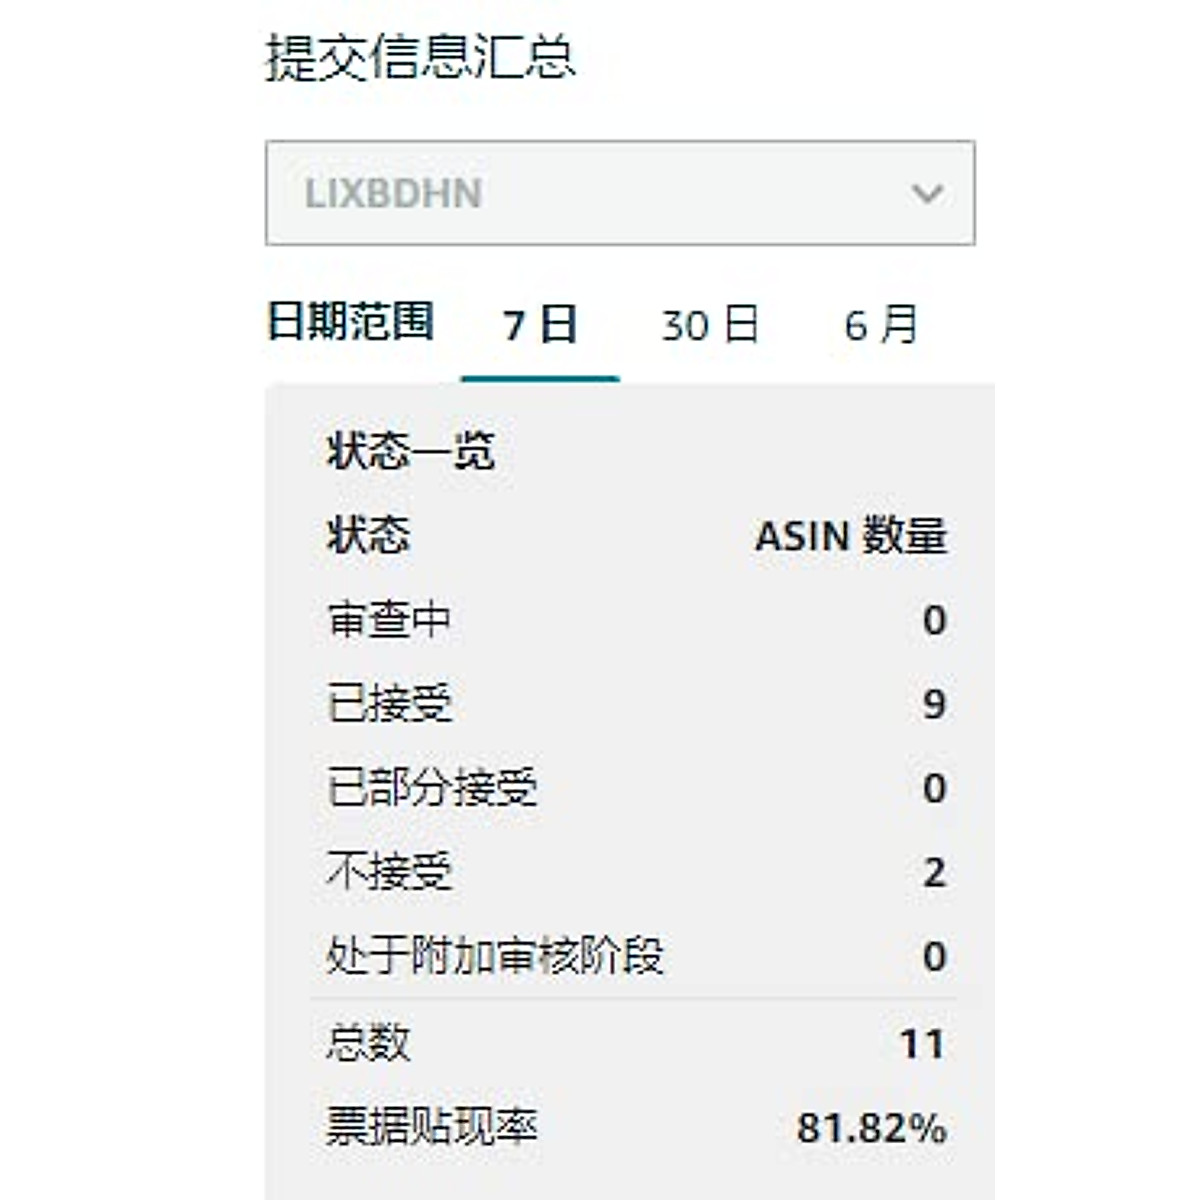1200x1200 pixels.
Task: Click the 票据贴现率 row label
Action: pos(432,1128)
